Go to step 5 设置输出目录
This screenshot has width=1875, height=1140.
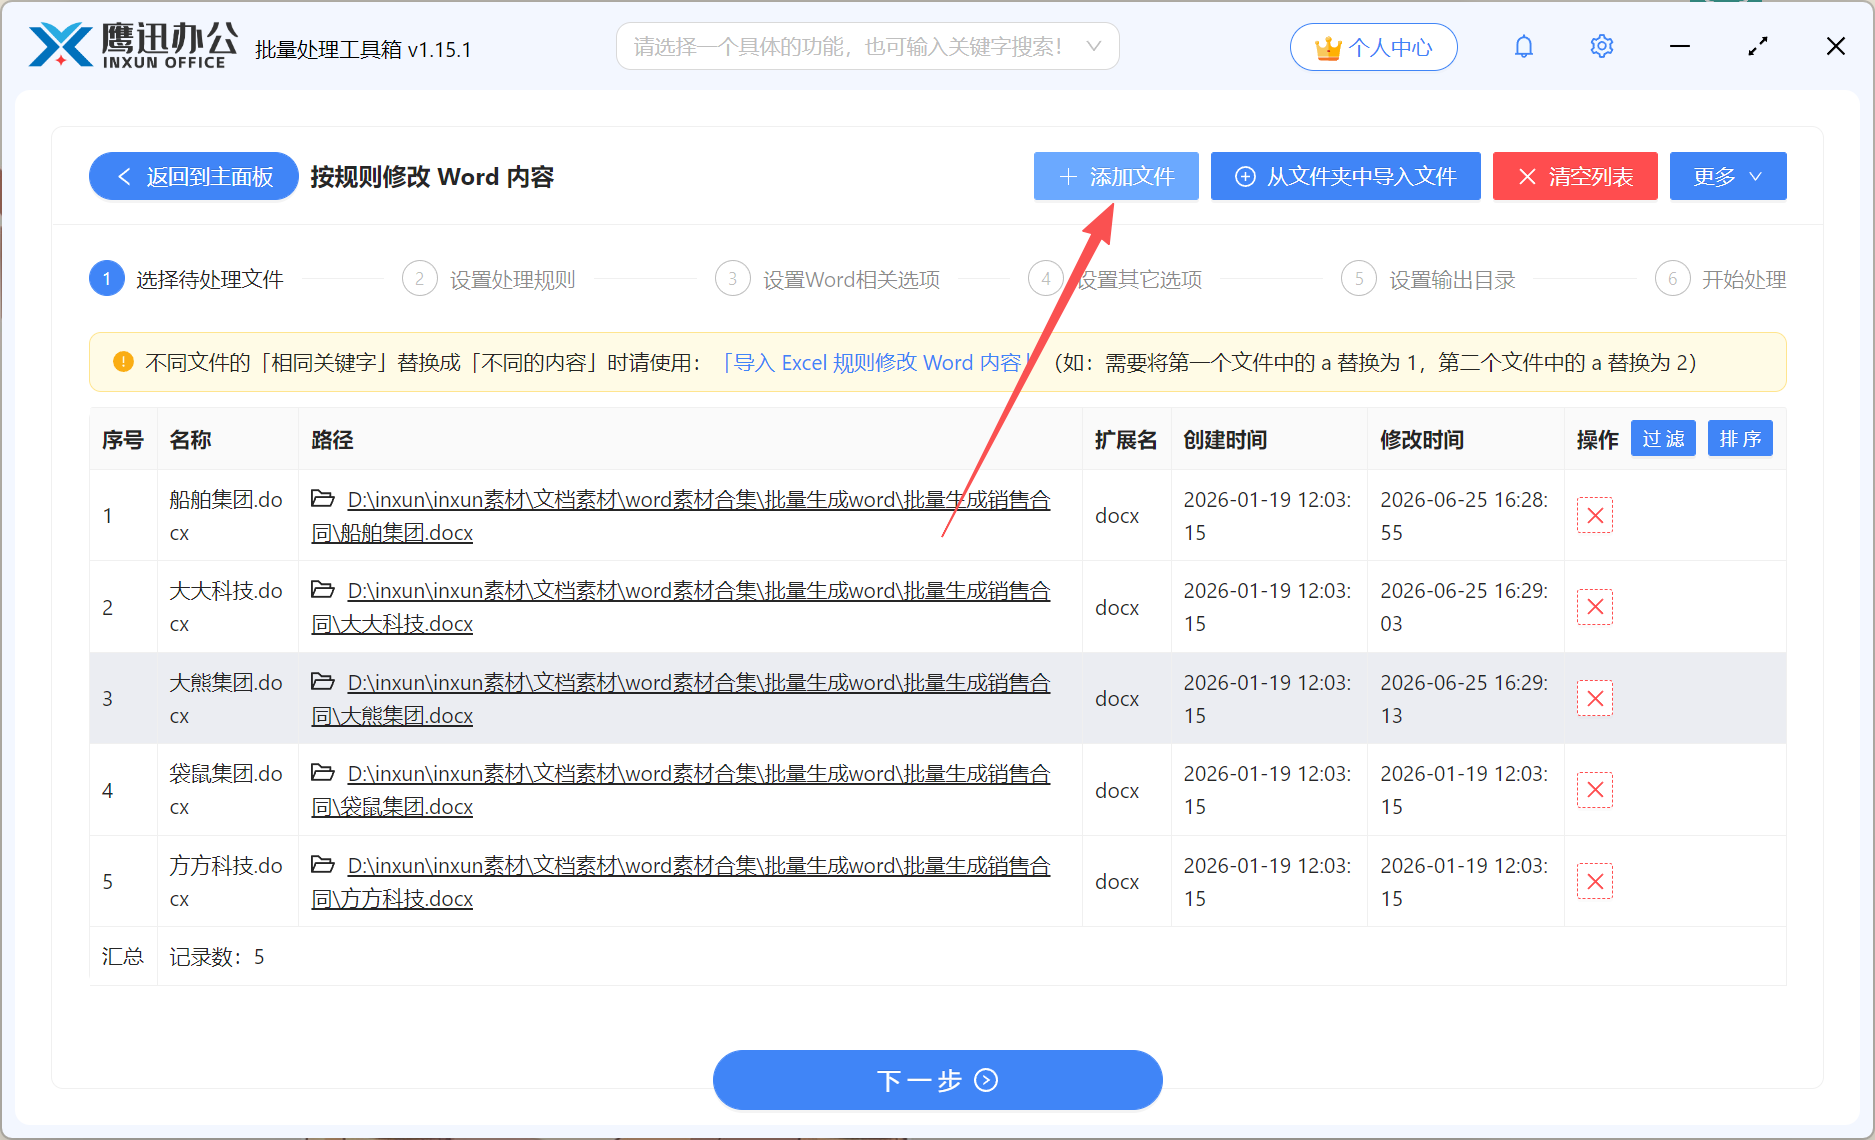1429,279
